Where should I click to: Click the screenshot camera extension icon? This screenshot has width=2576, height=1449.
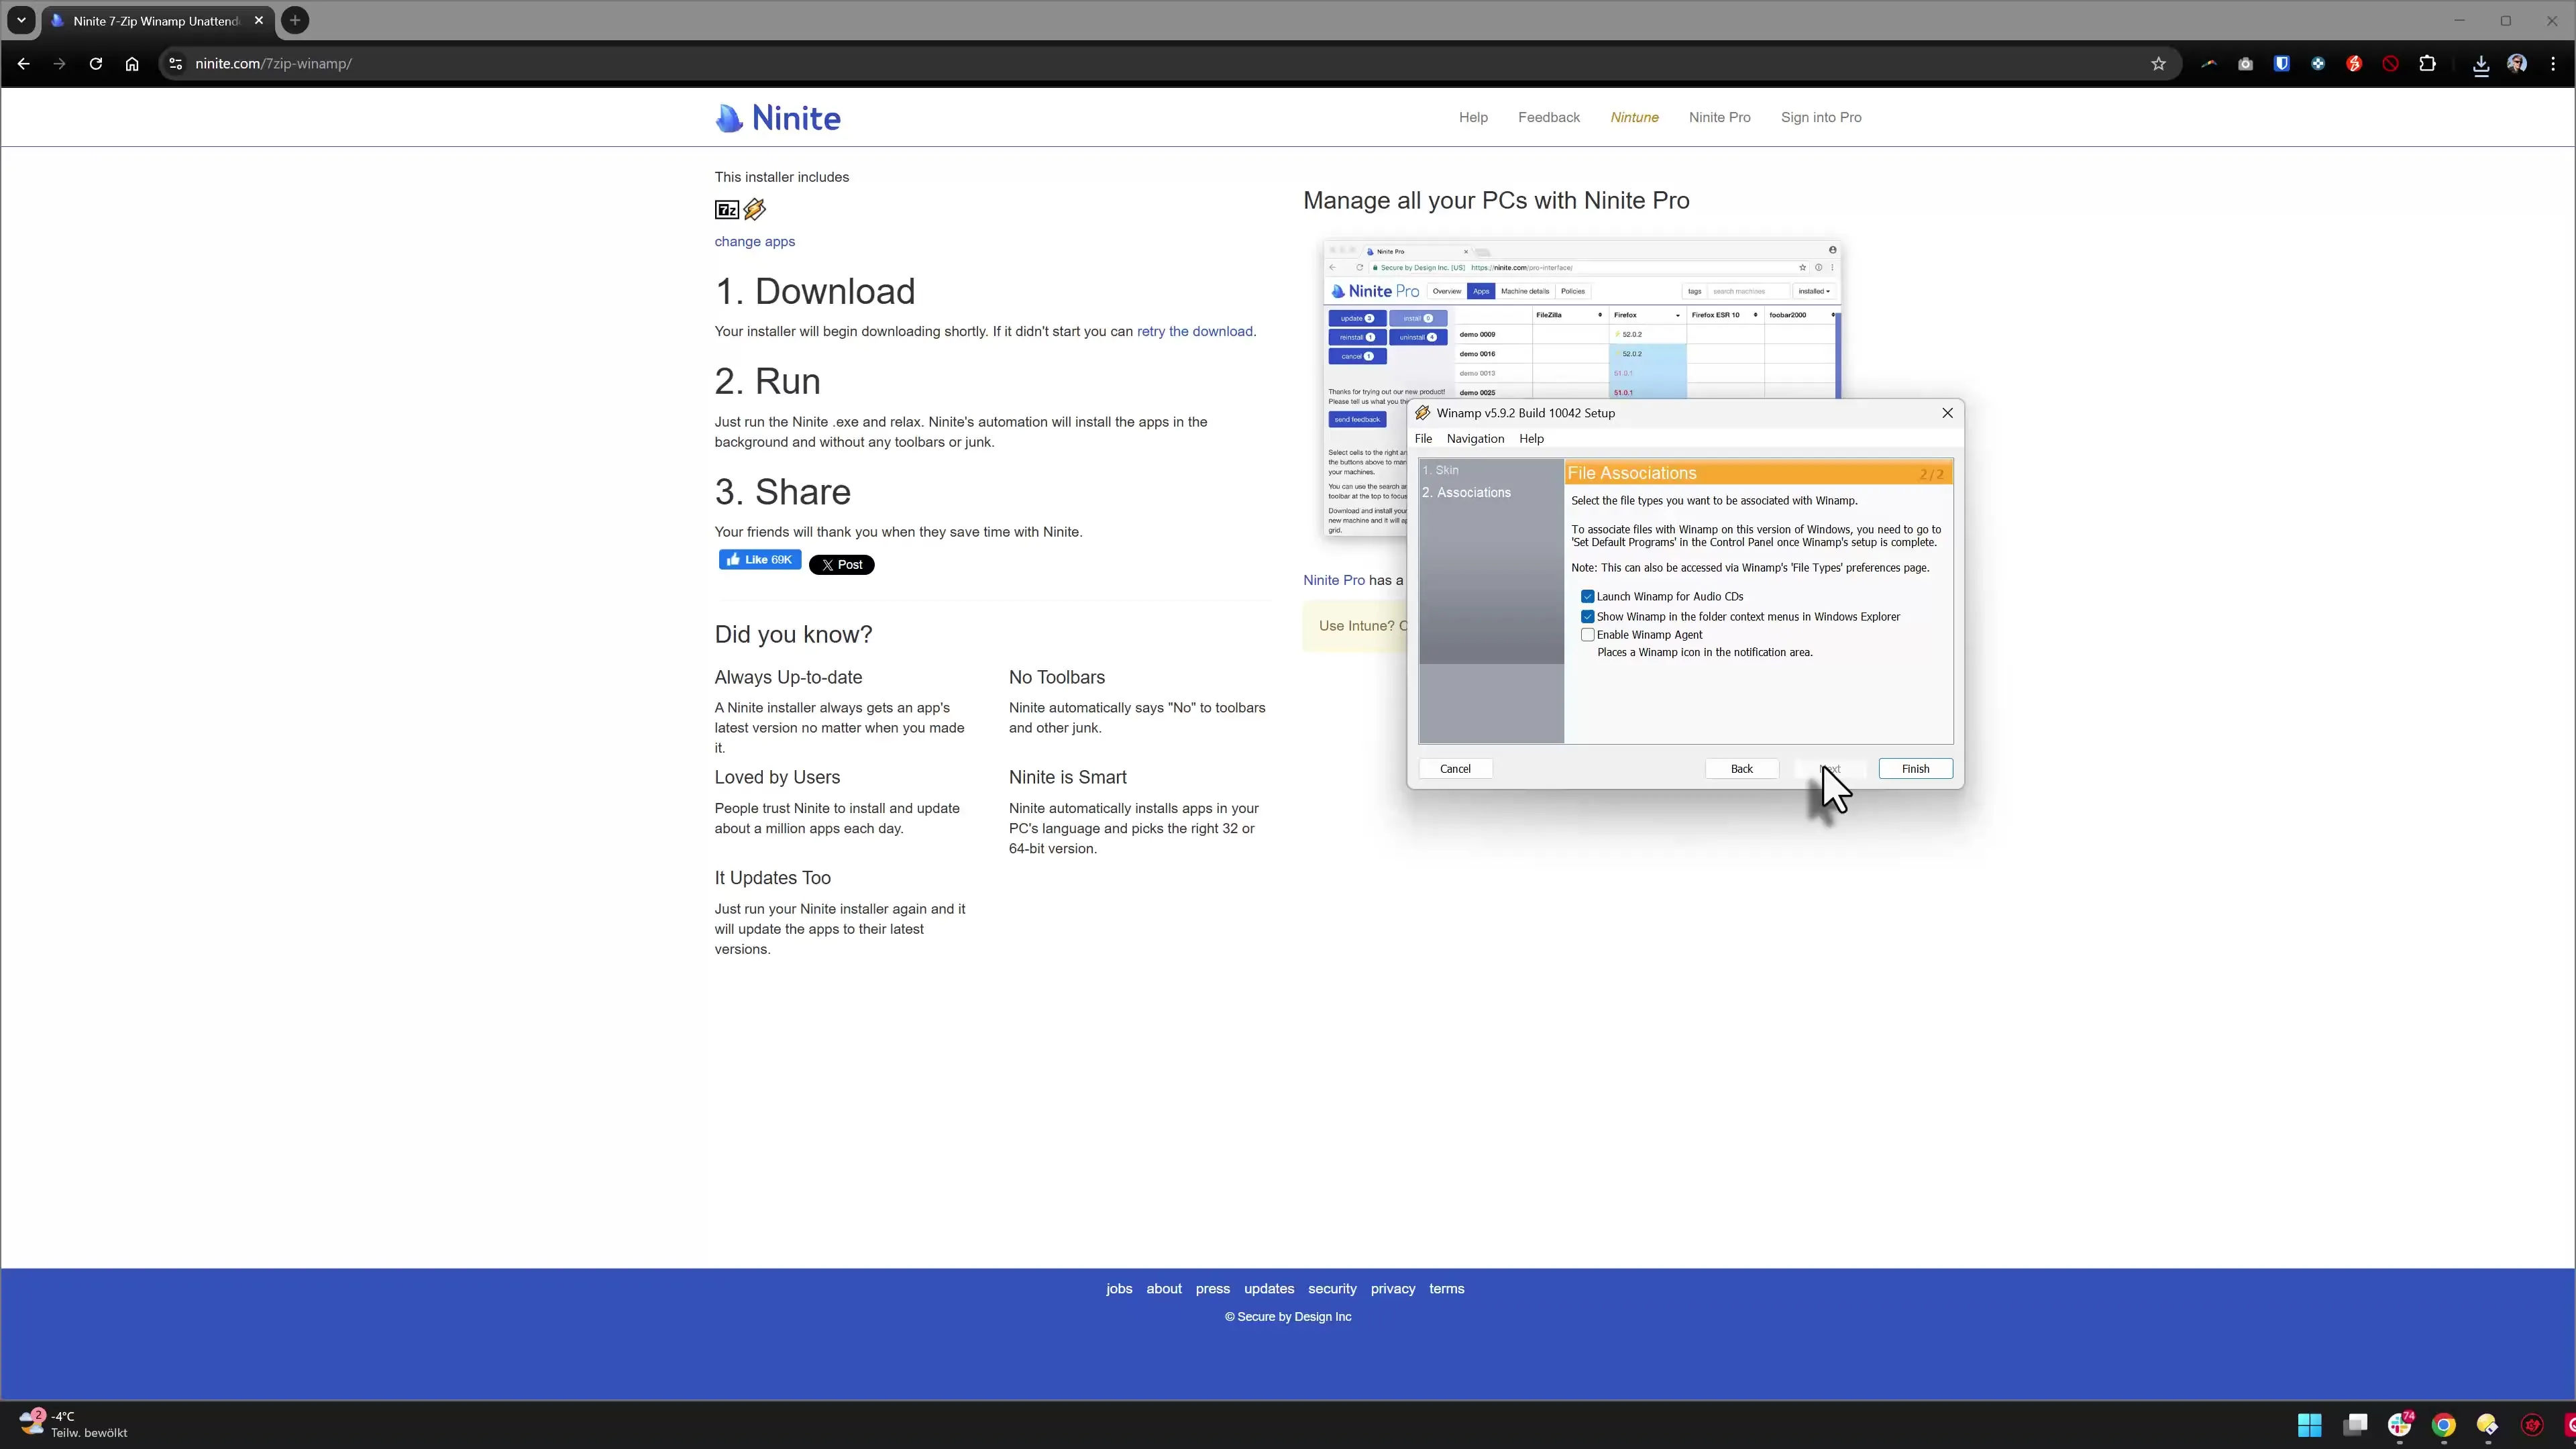(2245, 63)
